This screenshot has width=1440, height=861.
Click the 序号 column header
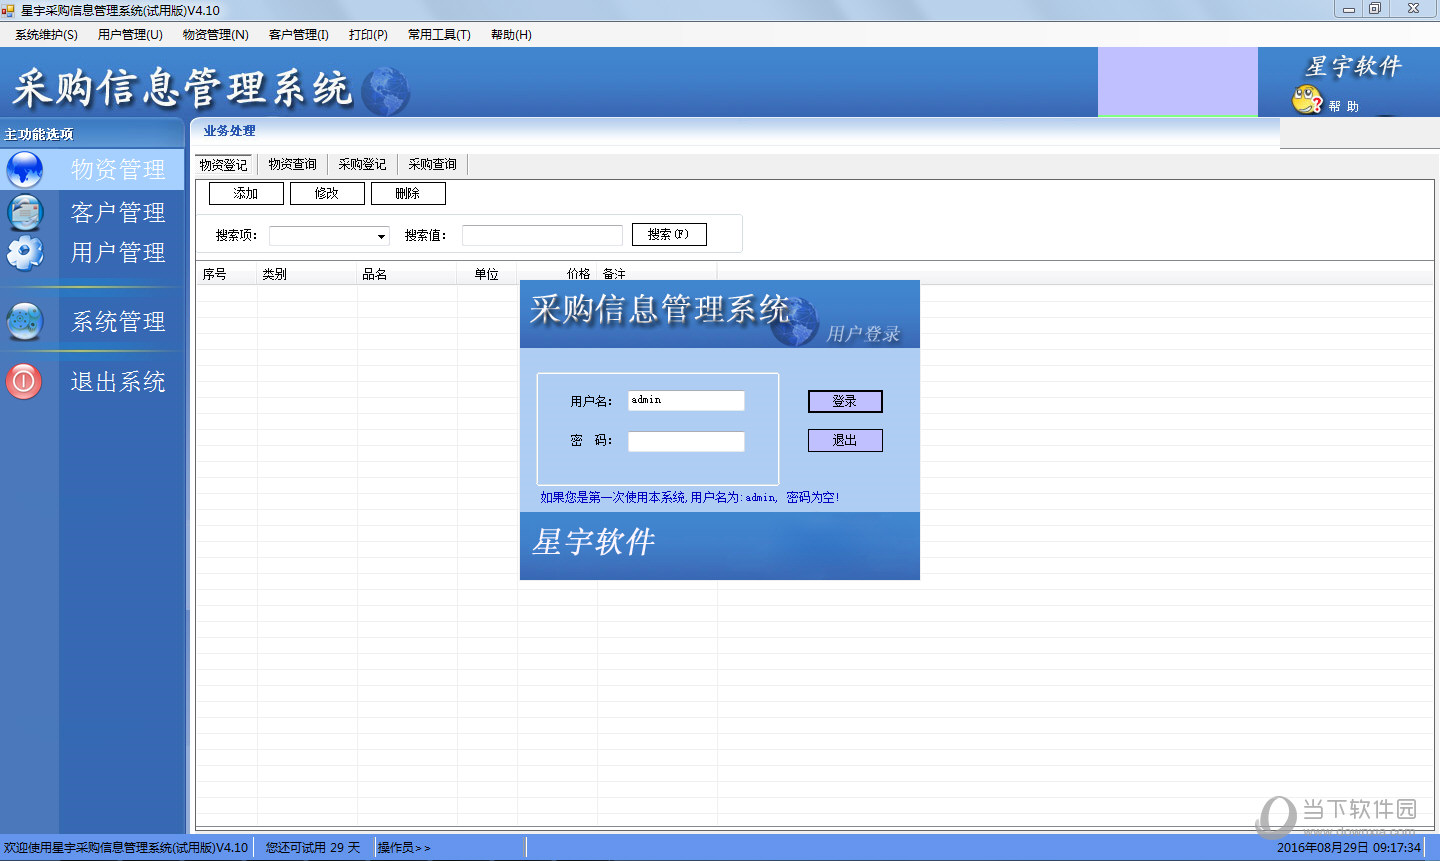(227, 274)
